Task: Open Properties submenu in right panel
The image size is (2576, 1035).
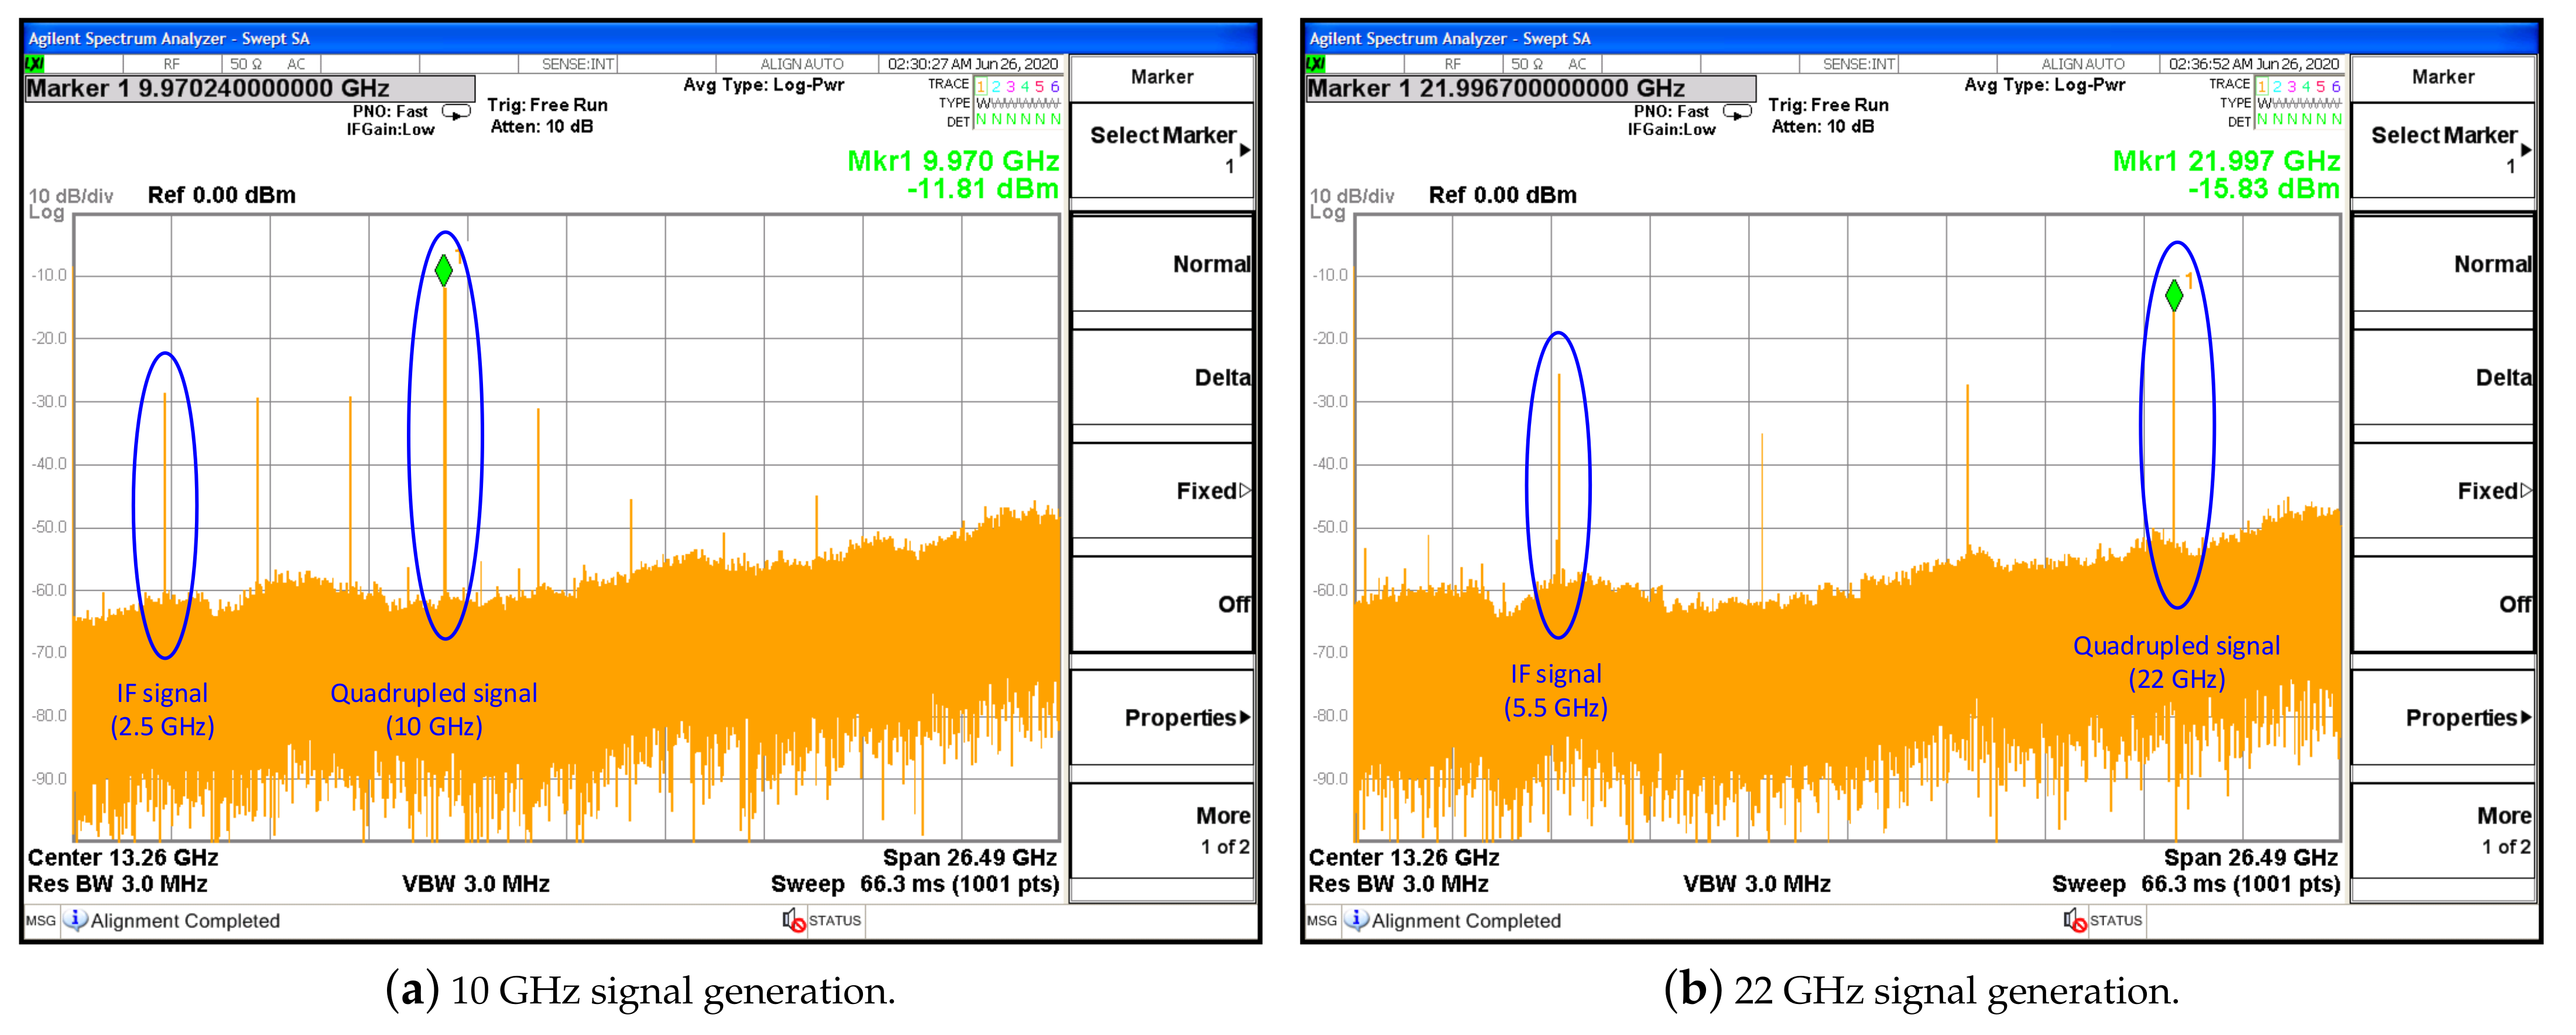Action: point(2443,717)
